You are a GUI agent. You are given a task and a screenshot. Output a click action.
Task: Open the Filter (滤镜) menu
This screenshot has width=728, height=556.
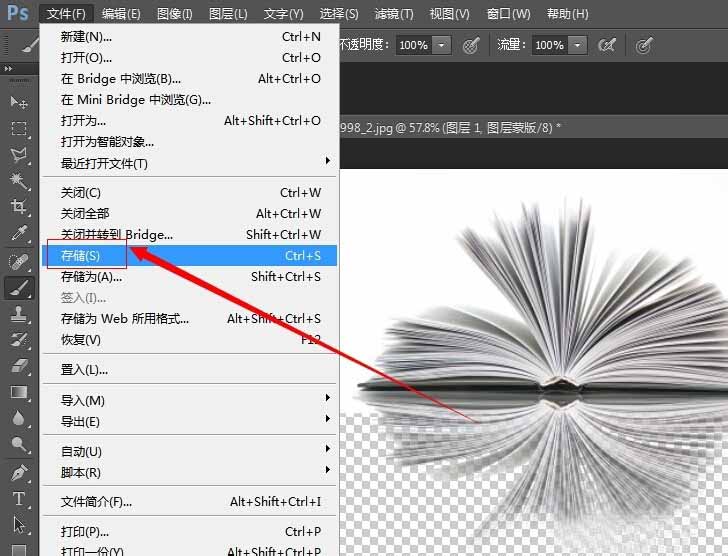click(394, 13)
